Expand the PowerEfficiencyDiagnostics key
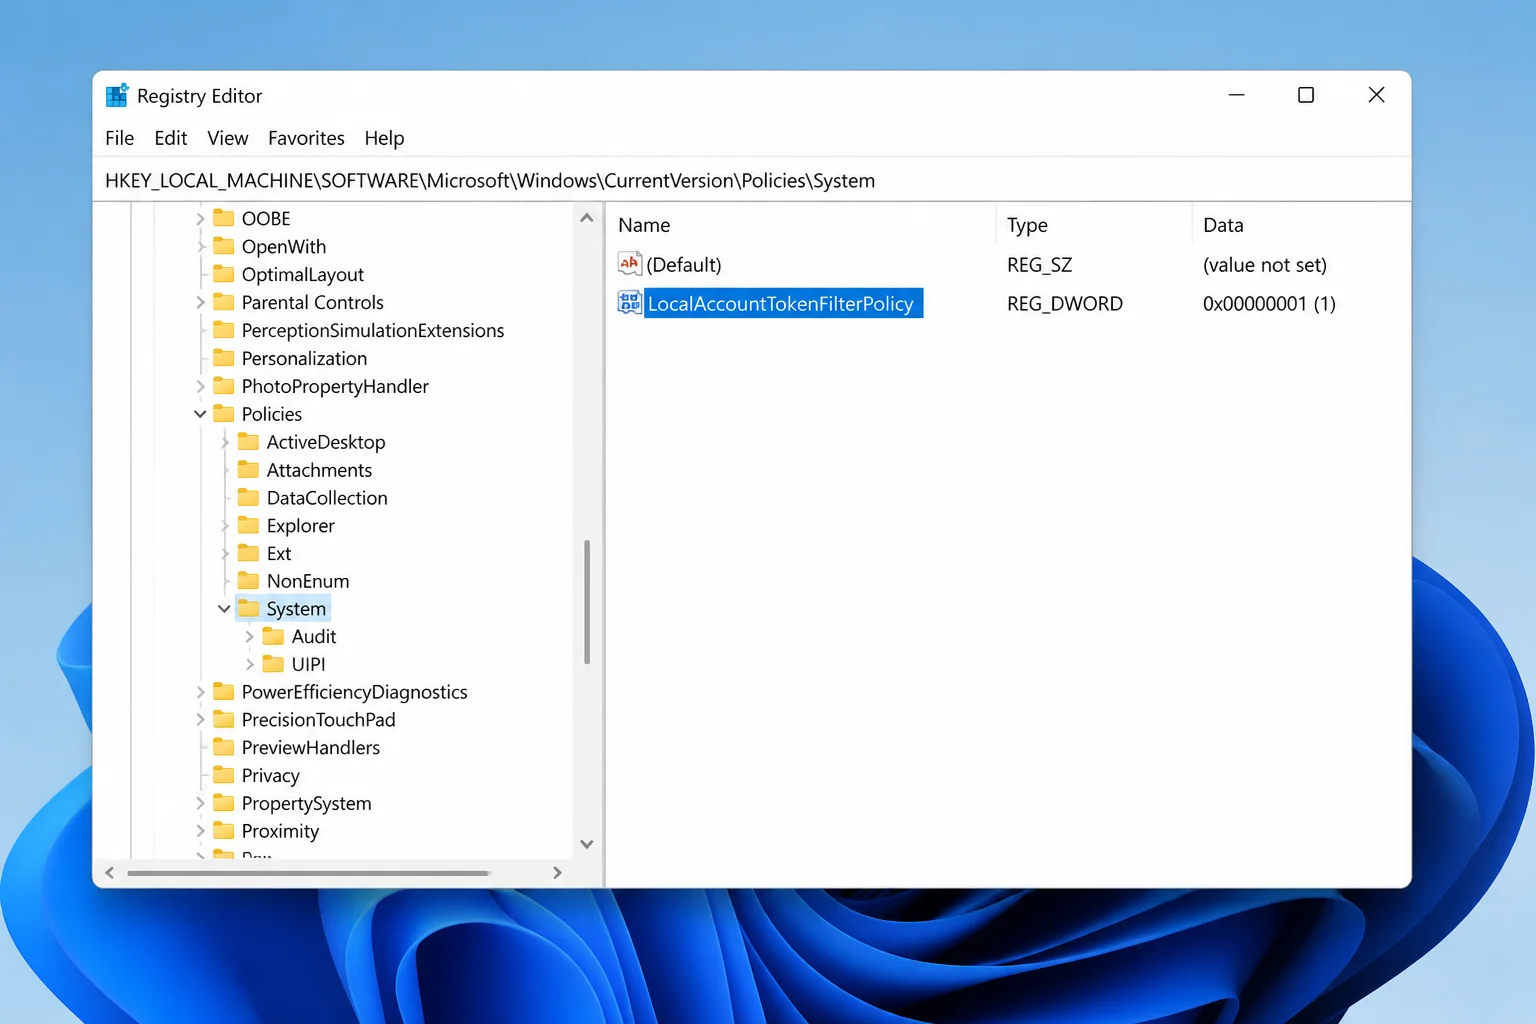 (x=200, y=692)
